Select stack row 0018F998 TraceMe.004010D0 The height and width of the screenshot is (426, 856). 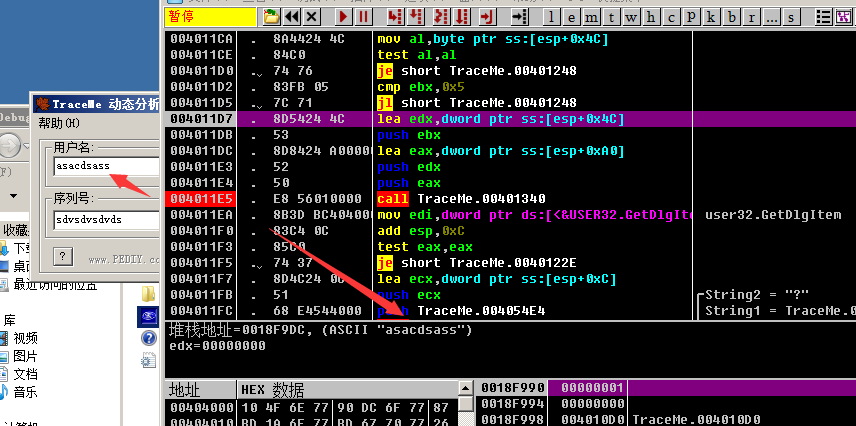[x=666, y=419]
